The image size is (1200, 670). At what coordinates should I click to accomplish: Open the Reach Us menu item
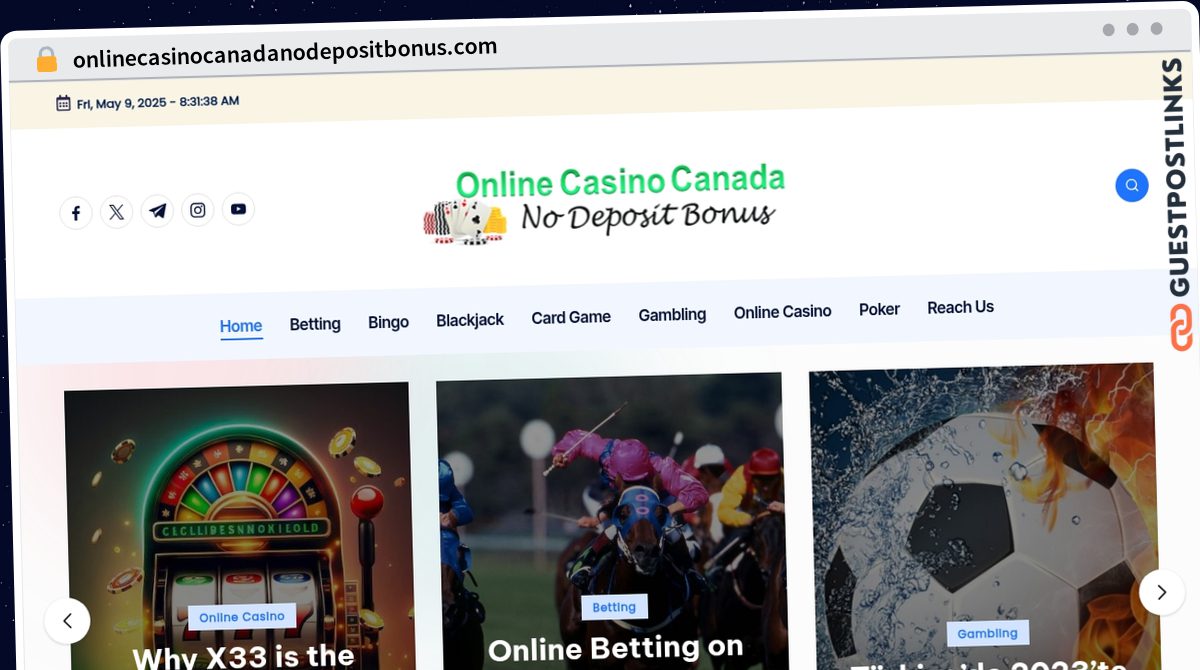coord(960,307)
